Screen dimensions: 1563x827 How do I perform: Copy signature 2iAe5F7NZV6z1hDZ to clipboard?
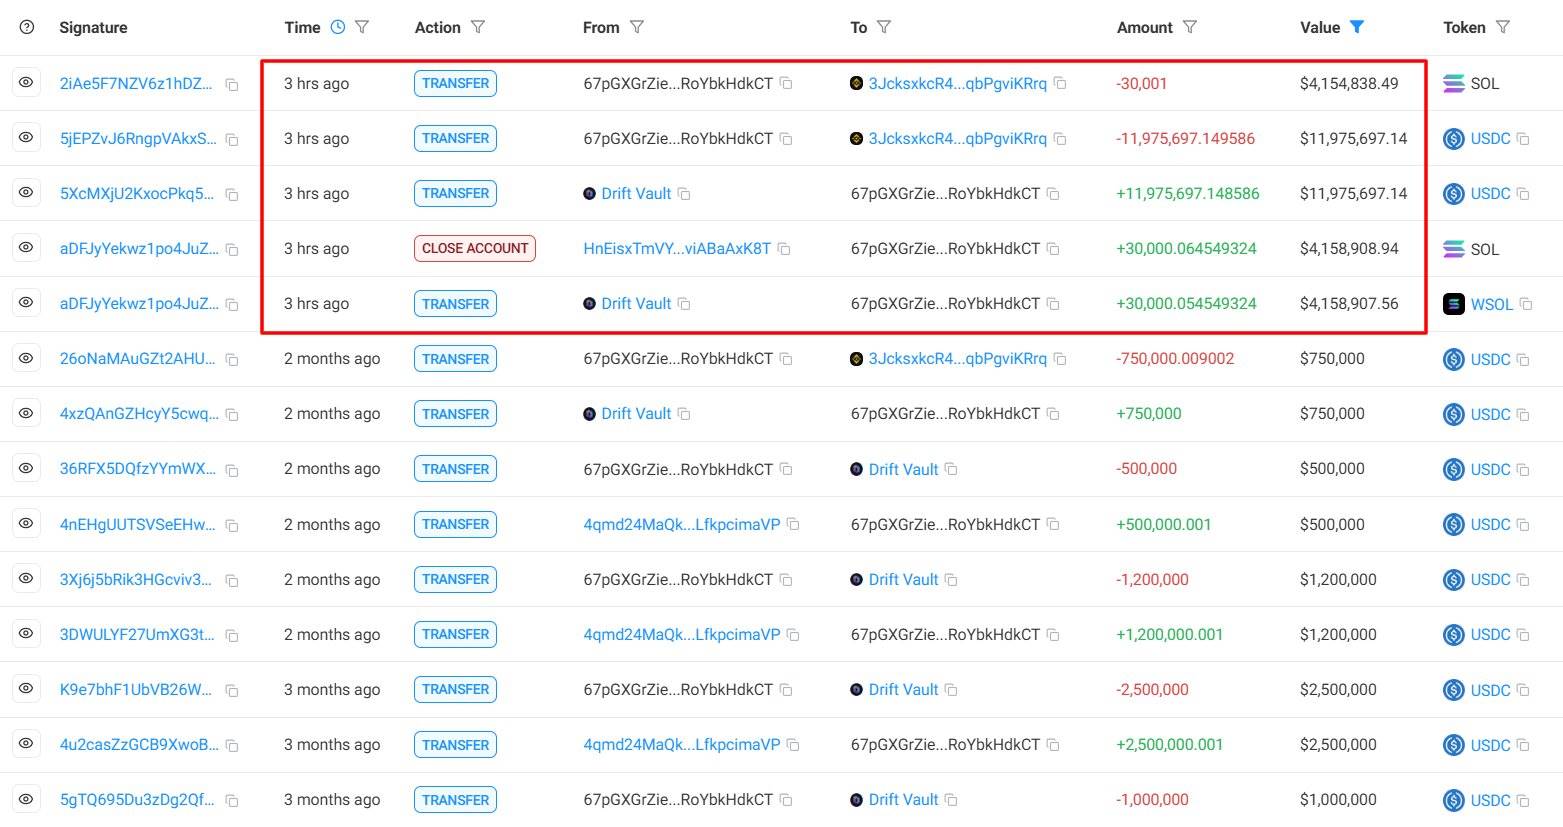[x=232, y=85]
